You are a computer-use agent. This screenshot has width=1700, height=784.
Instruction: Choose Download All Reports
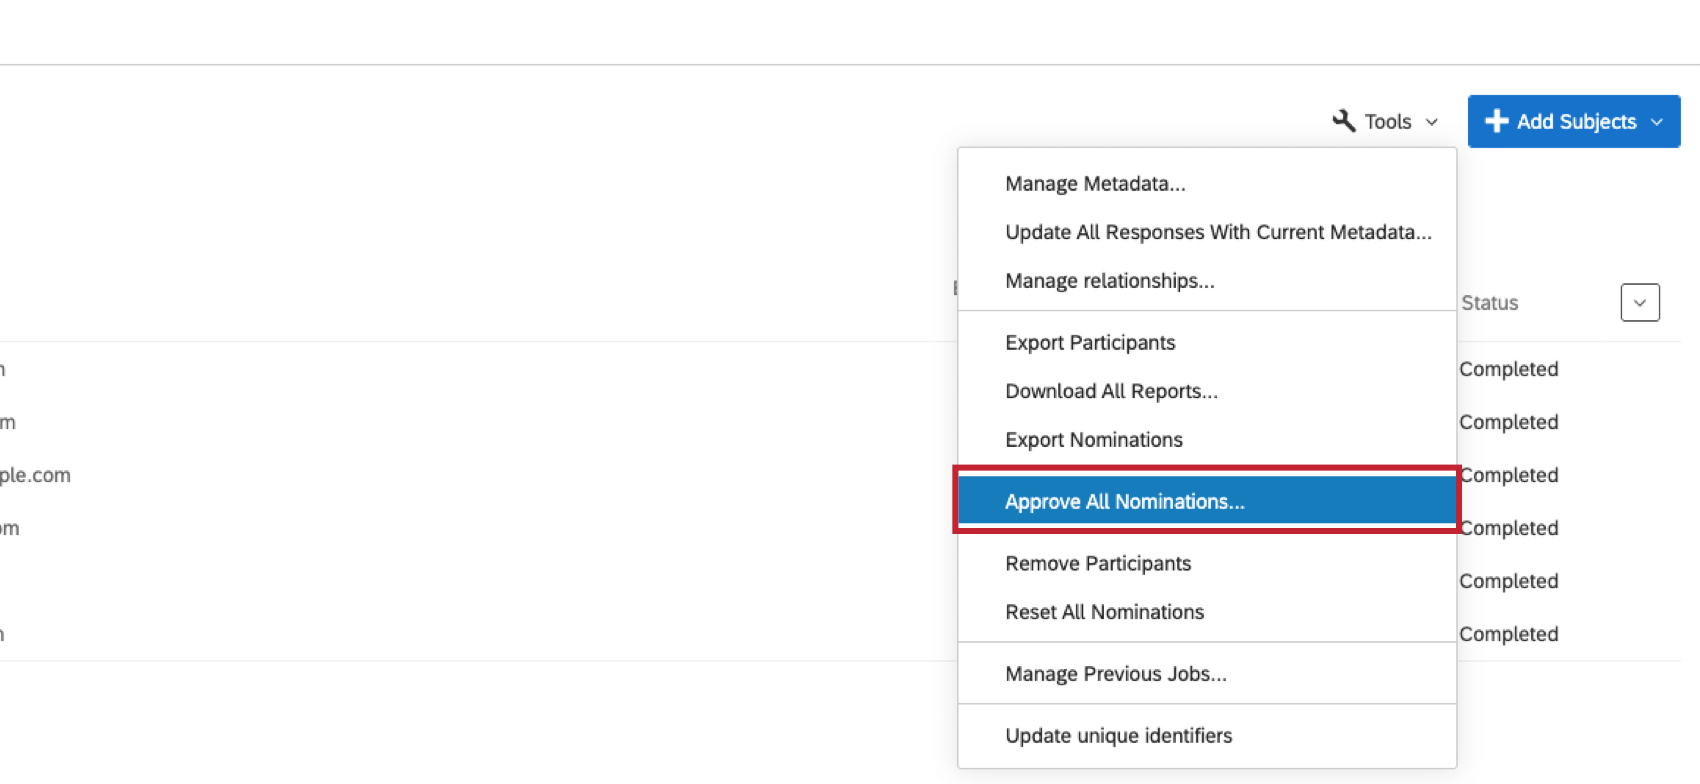pyautogui.click(x=1111, y=391)
